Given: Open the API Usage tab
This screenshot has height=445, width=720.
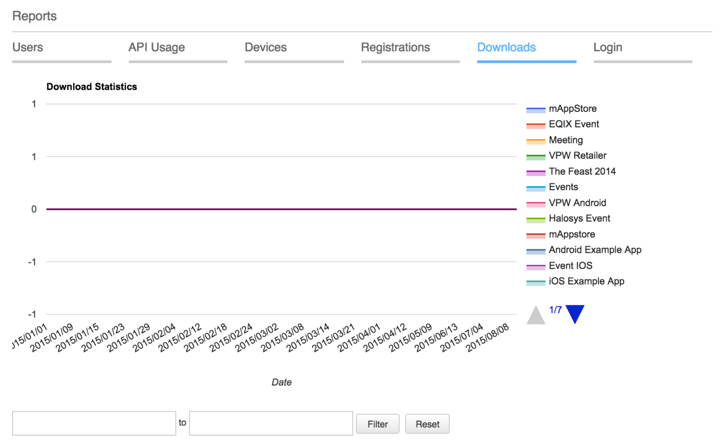Looking at the screenshot, I should 156,47.
